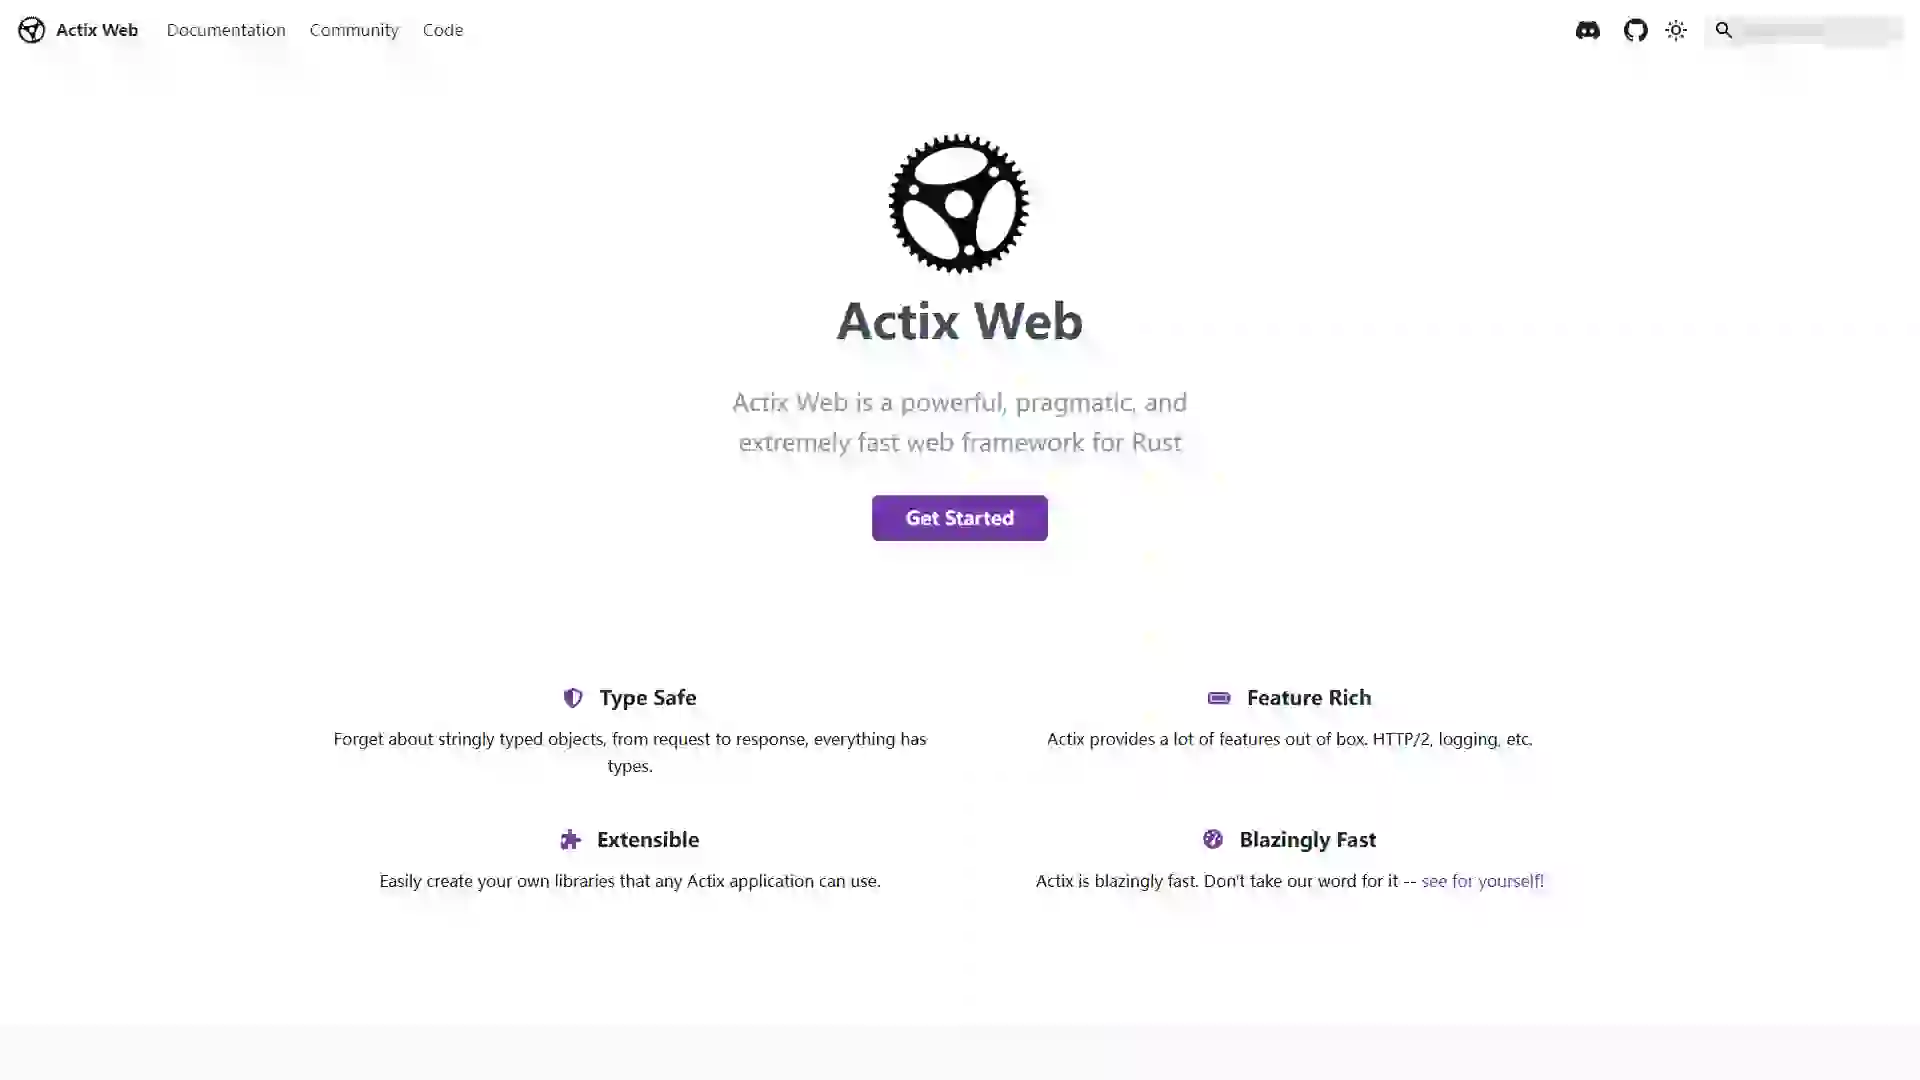Click the search magnifier icon
1920x1080 pixels.
click(1723, 30)
